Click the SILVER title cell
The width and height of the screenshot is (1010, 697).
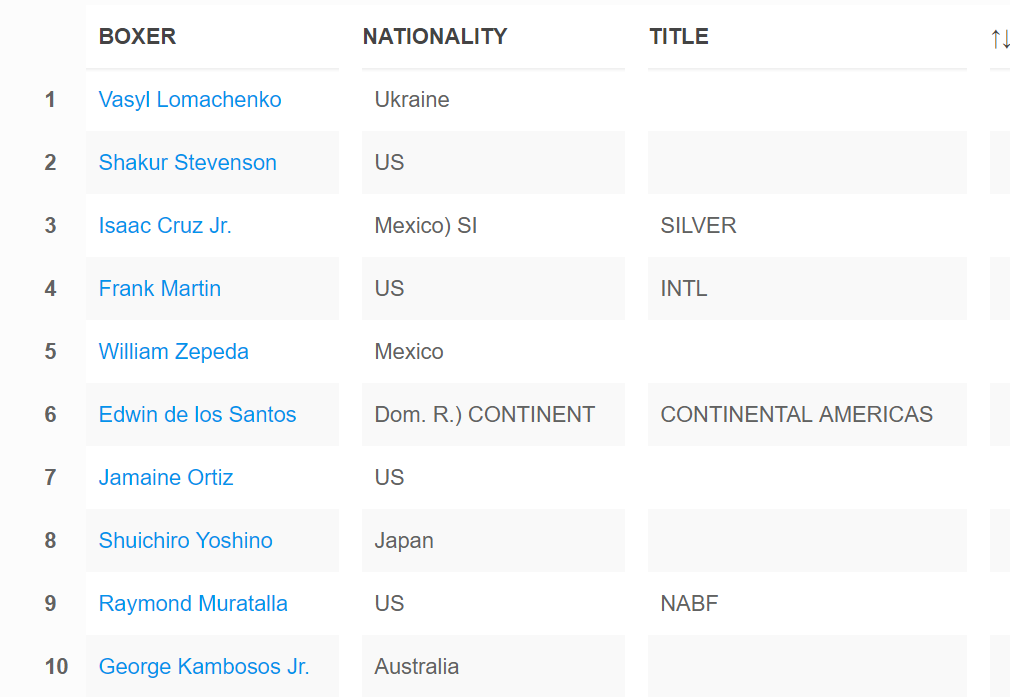click(x=807, y=225)
